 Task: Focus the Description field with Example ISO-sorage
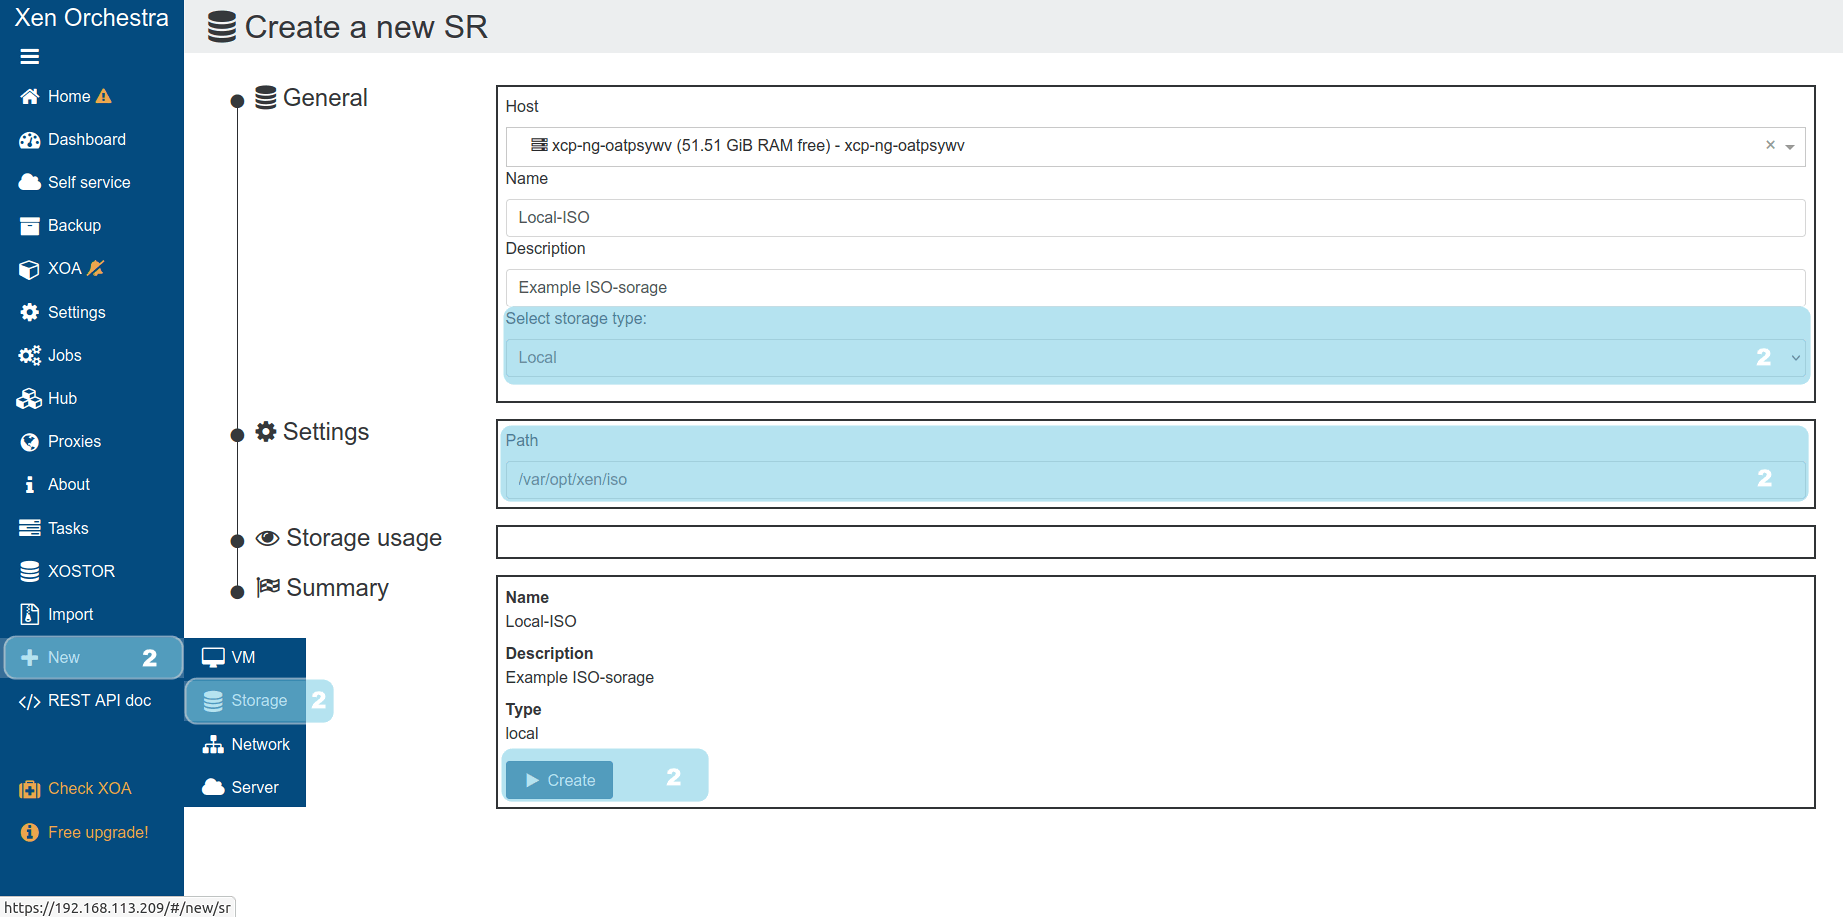click(x=1155, y=288)
